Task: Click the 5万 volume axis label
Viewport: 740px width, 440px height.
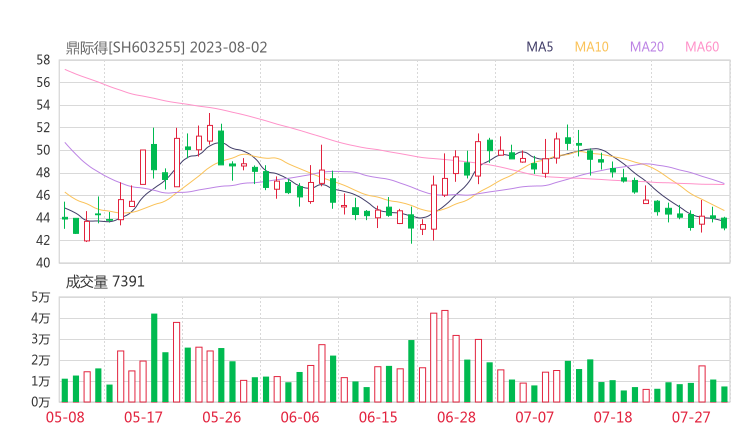Action: [x=41, y=297]
